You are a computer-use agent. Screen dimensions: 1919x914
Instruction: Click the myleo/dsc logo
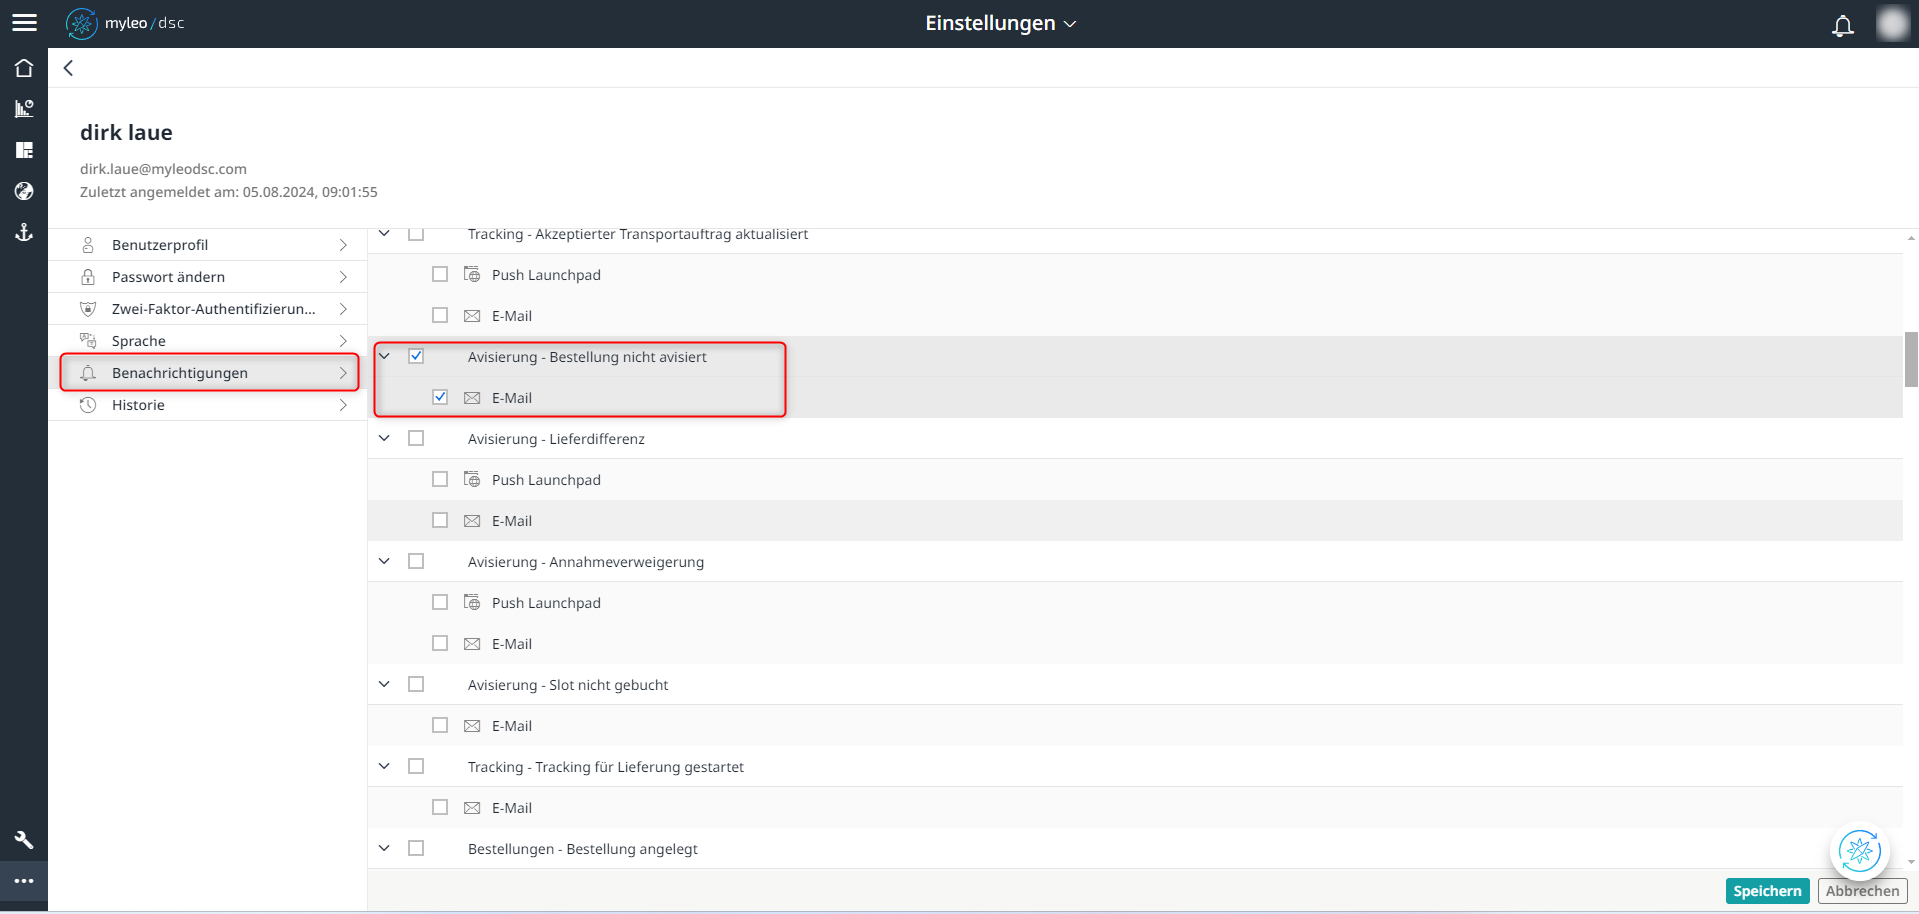tap(125, 23)
